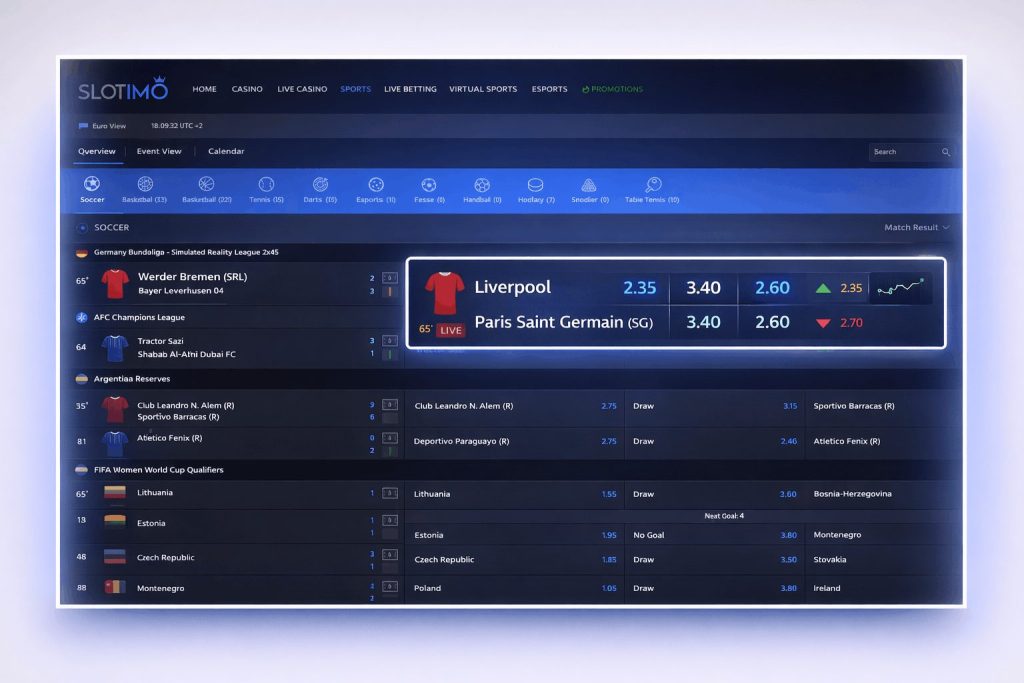Click the 2.70 falling odds indicator
Image resolution: width=1024 pixels, height=683 pixels.
[x=839, y=323]
